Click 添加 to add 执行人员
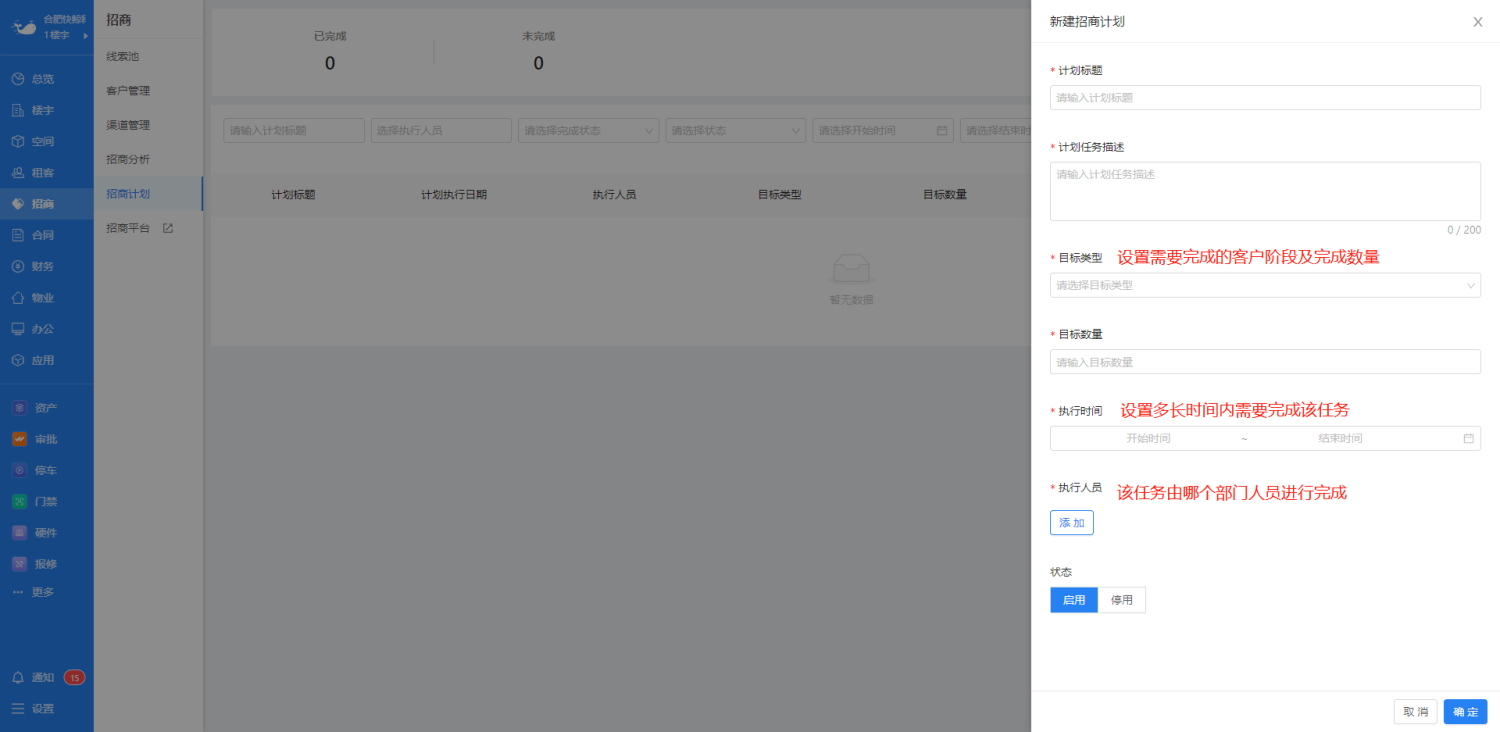Screen dimensions: 1500x732 [x=1072, y=523]
